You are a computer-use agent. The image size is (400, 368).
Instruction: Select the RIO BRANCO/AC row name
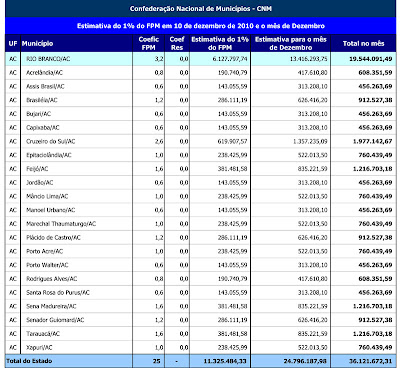(48, 59)
